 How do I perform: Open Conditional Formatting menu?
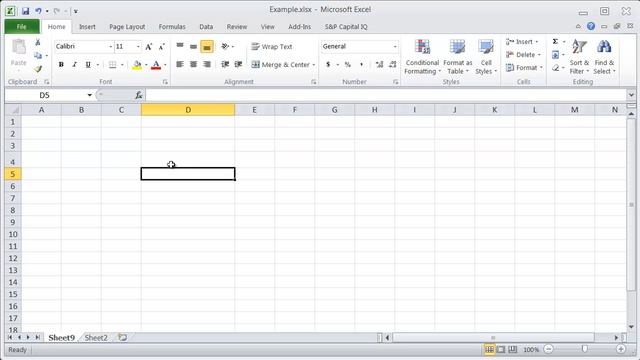pyautogui.click(x=422, y=57)
